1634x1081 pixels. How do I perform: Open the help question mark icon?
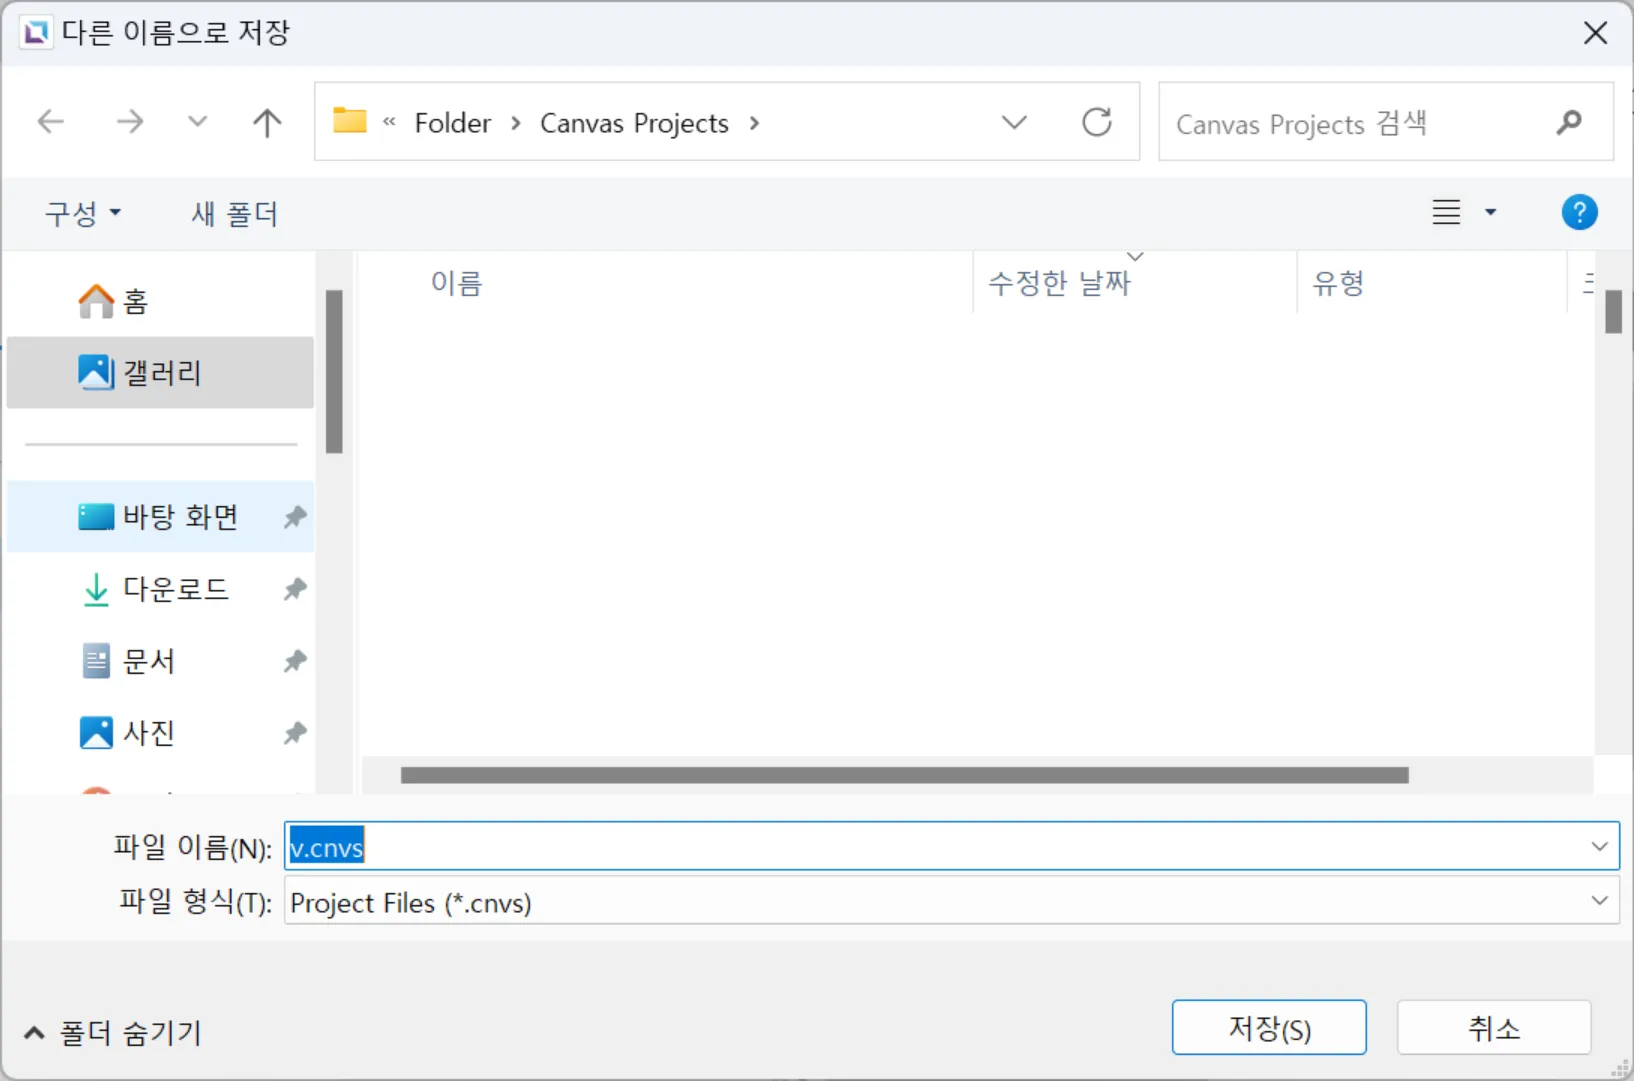1578,212
